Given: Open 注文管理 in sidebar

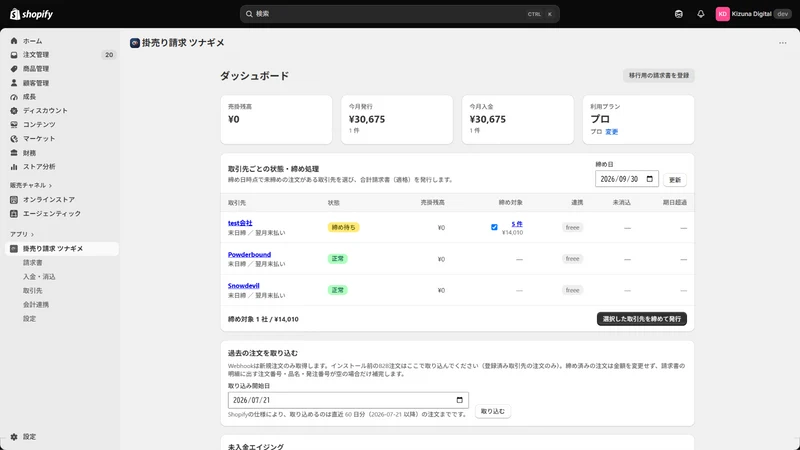Looking at the screenshot, I should (36, 55).
